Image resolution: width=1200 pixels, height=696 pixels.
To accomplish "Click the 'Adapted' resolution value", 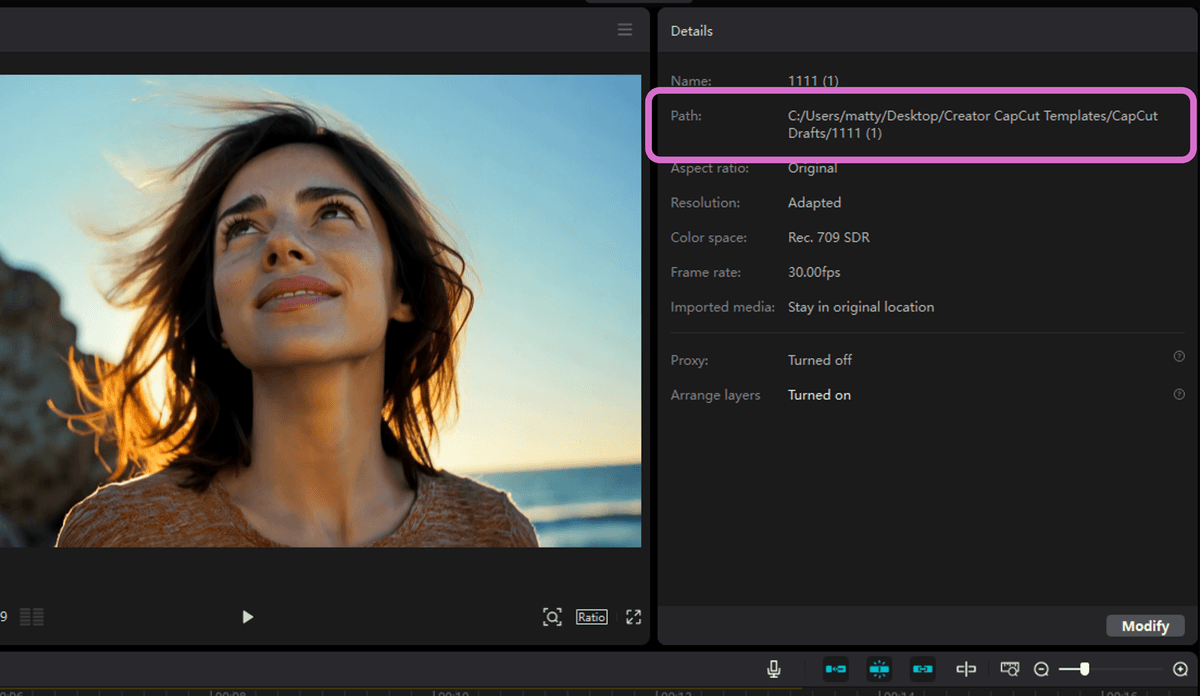I will 815,202.
